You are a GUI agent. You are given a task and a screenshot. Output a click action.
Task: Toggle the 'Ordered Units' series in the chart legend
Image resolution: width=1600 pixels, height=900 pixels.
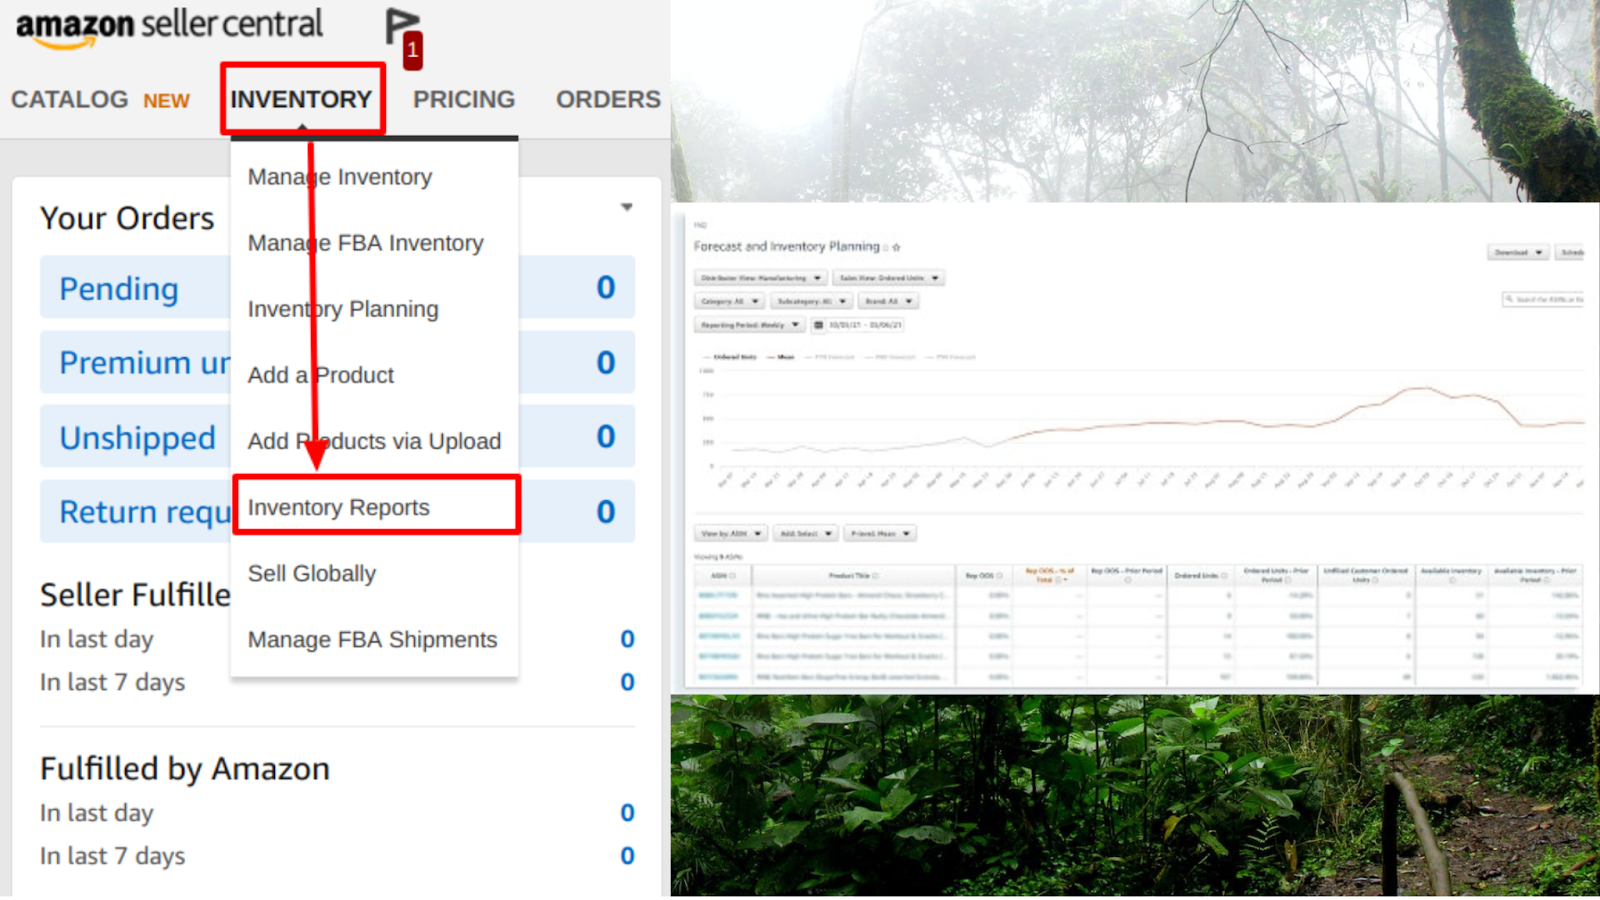tap(735, 357)
